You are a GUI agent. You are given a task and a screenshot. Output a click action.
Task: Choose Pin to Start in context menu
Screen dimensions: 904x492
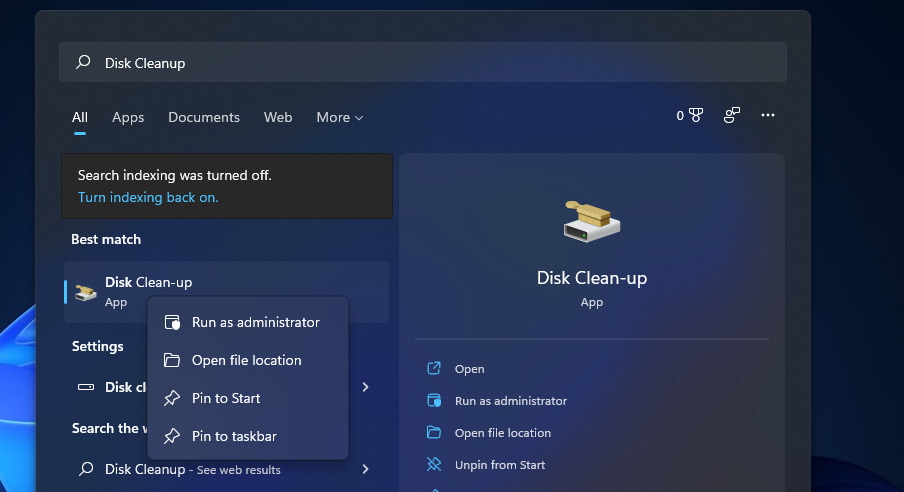pyautogui.click(x=248, y=398)
